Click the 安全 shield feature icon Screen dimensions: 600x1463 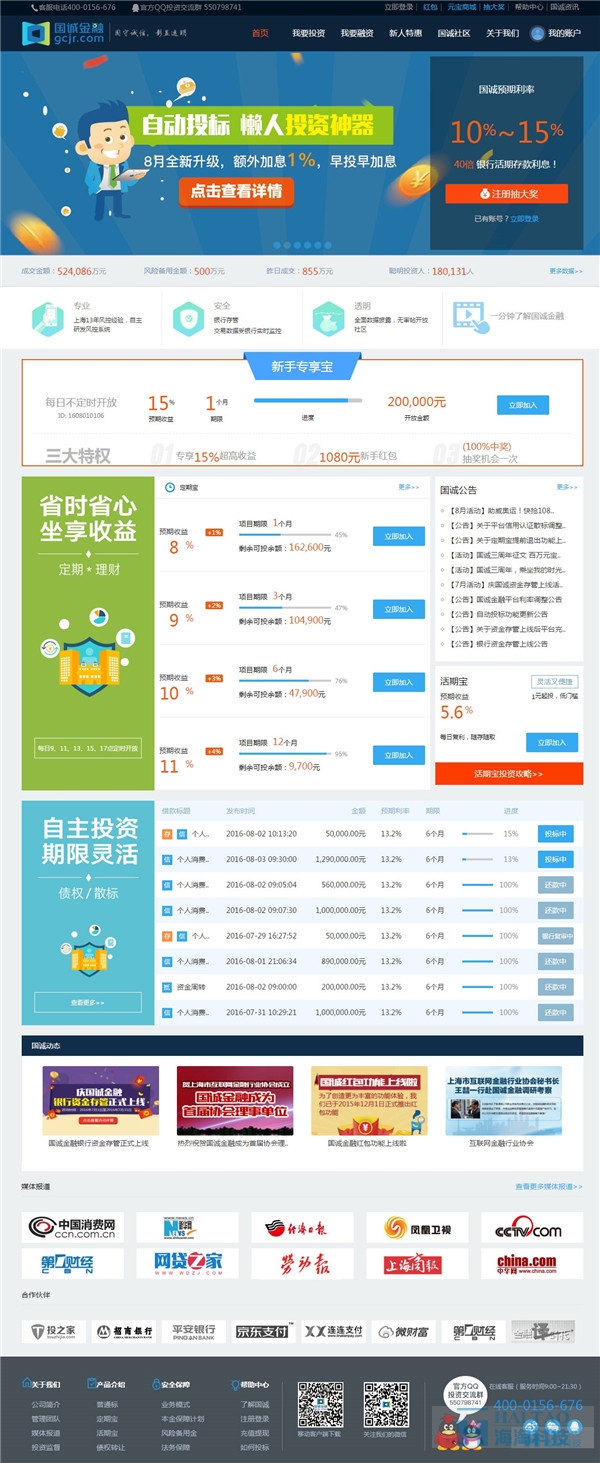[187, 317]
